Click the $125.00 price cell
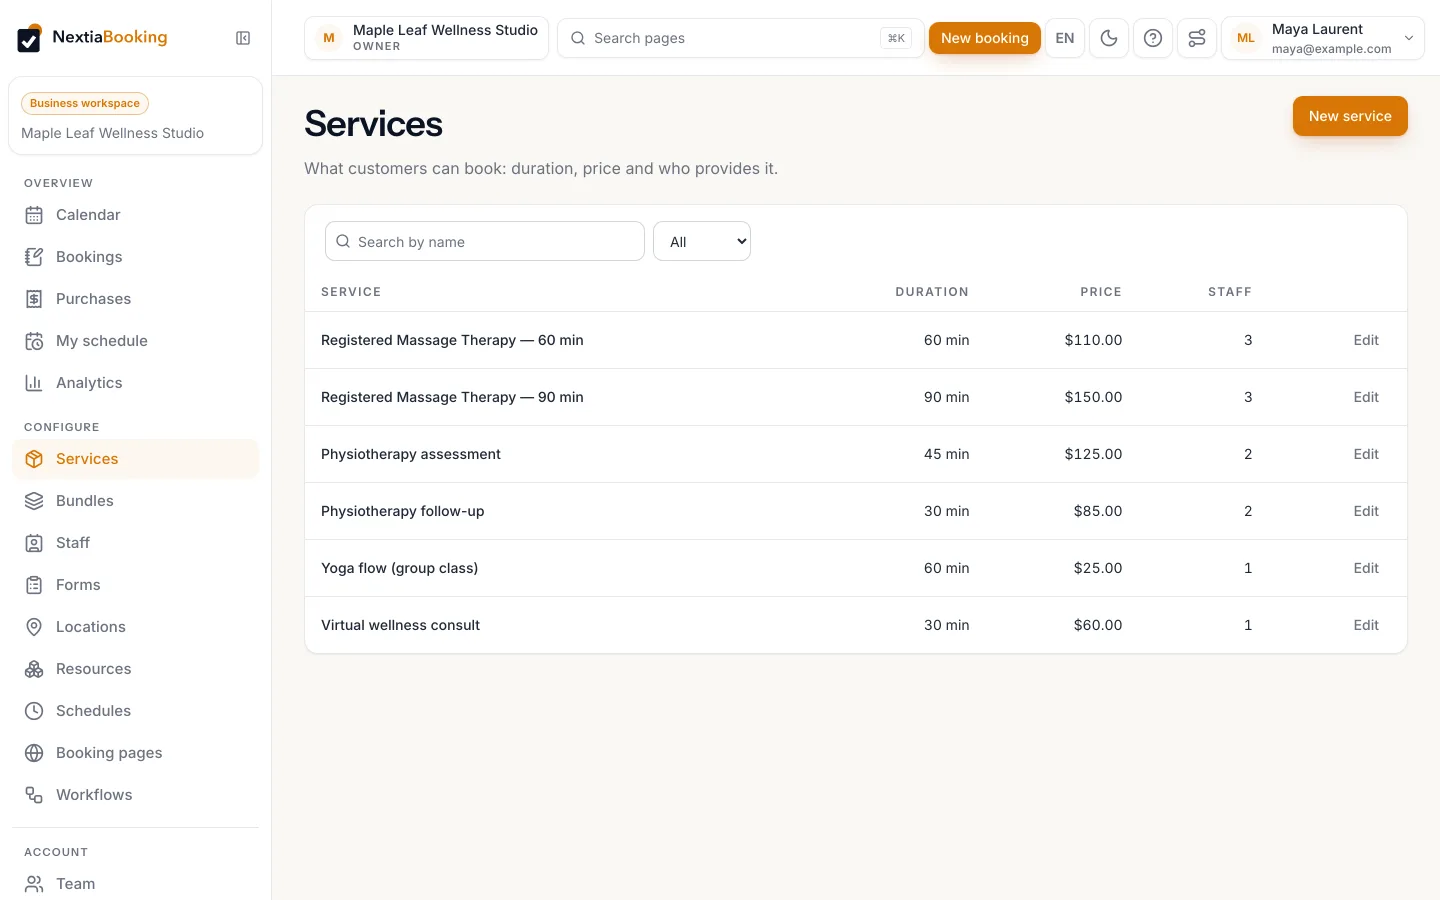 click(1093, 454)
